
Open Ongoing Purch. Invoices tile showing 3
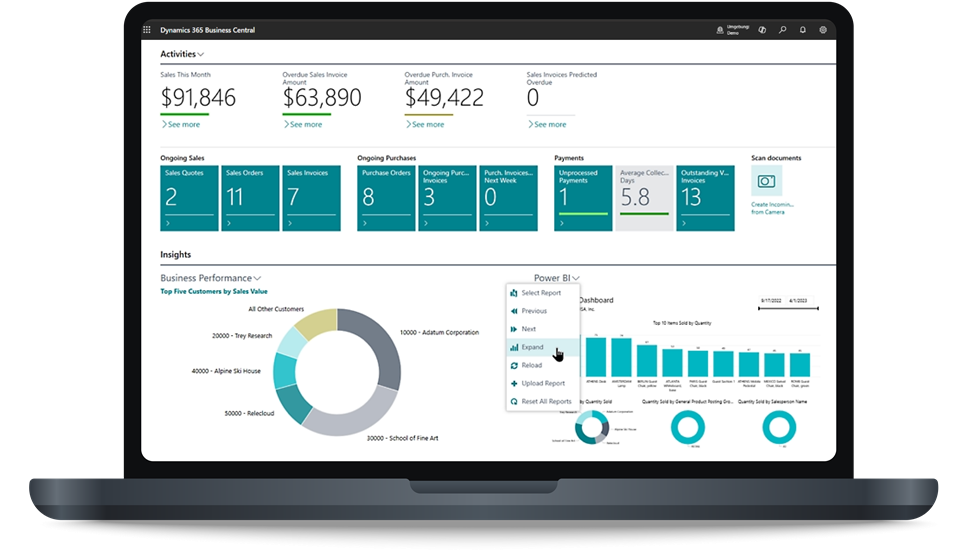coord(448,198)
